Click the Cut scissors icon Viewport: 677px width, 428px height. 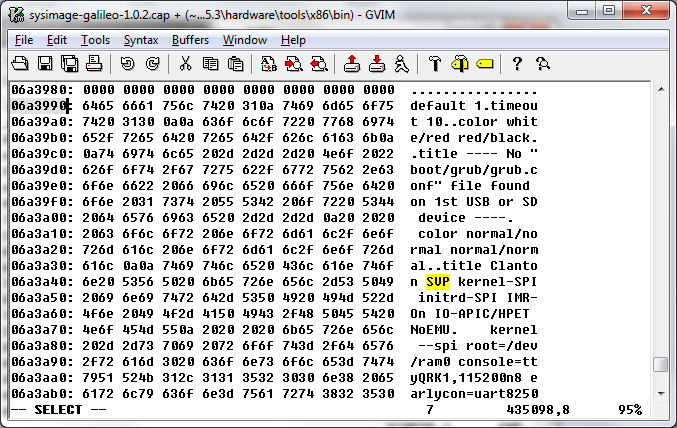click(x=185, y=64)
